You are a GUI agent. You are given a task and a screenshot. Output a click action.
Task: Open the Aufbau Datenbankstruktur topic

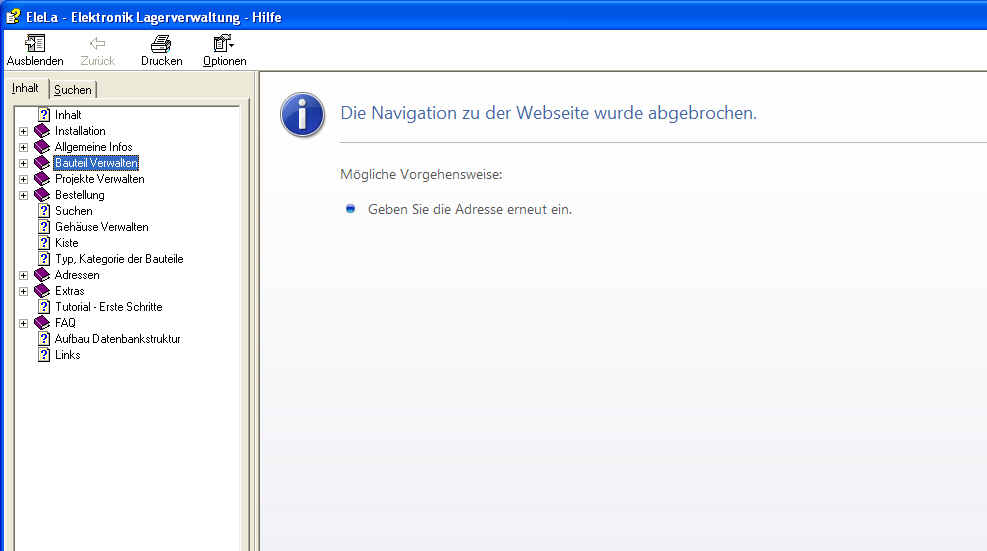pyautogui.click(x=118, y=339)
